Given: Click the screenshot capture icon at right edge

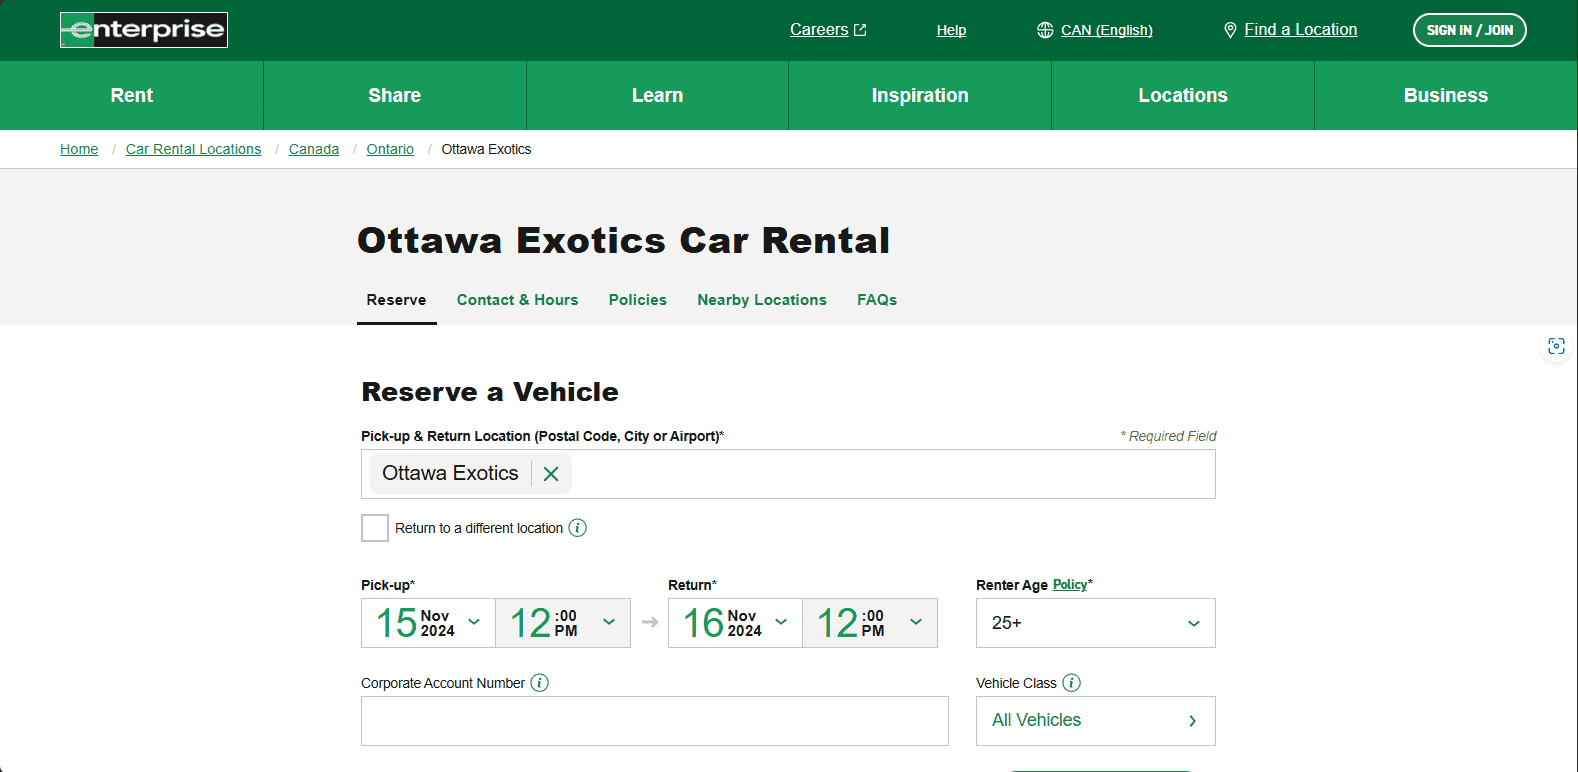Looking at the screenshot, I should (x=1556, y=346).
